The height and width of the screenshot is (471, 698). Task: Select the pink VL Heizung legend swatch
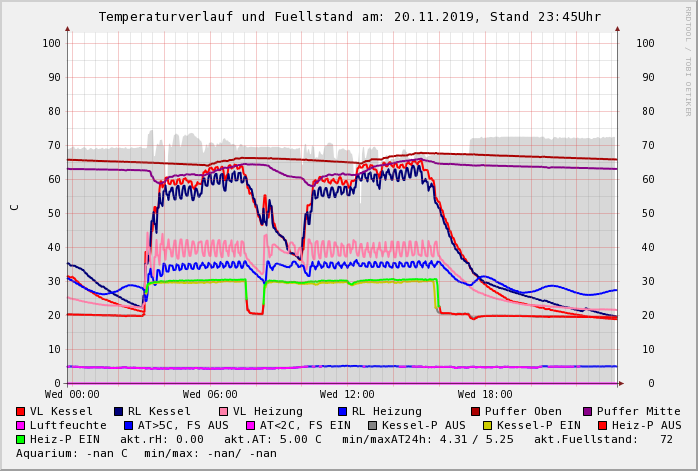tap(224, 412)
